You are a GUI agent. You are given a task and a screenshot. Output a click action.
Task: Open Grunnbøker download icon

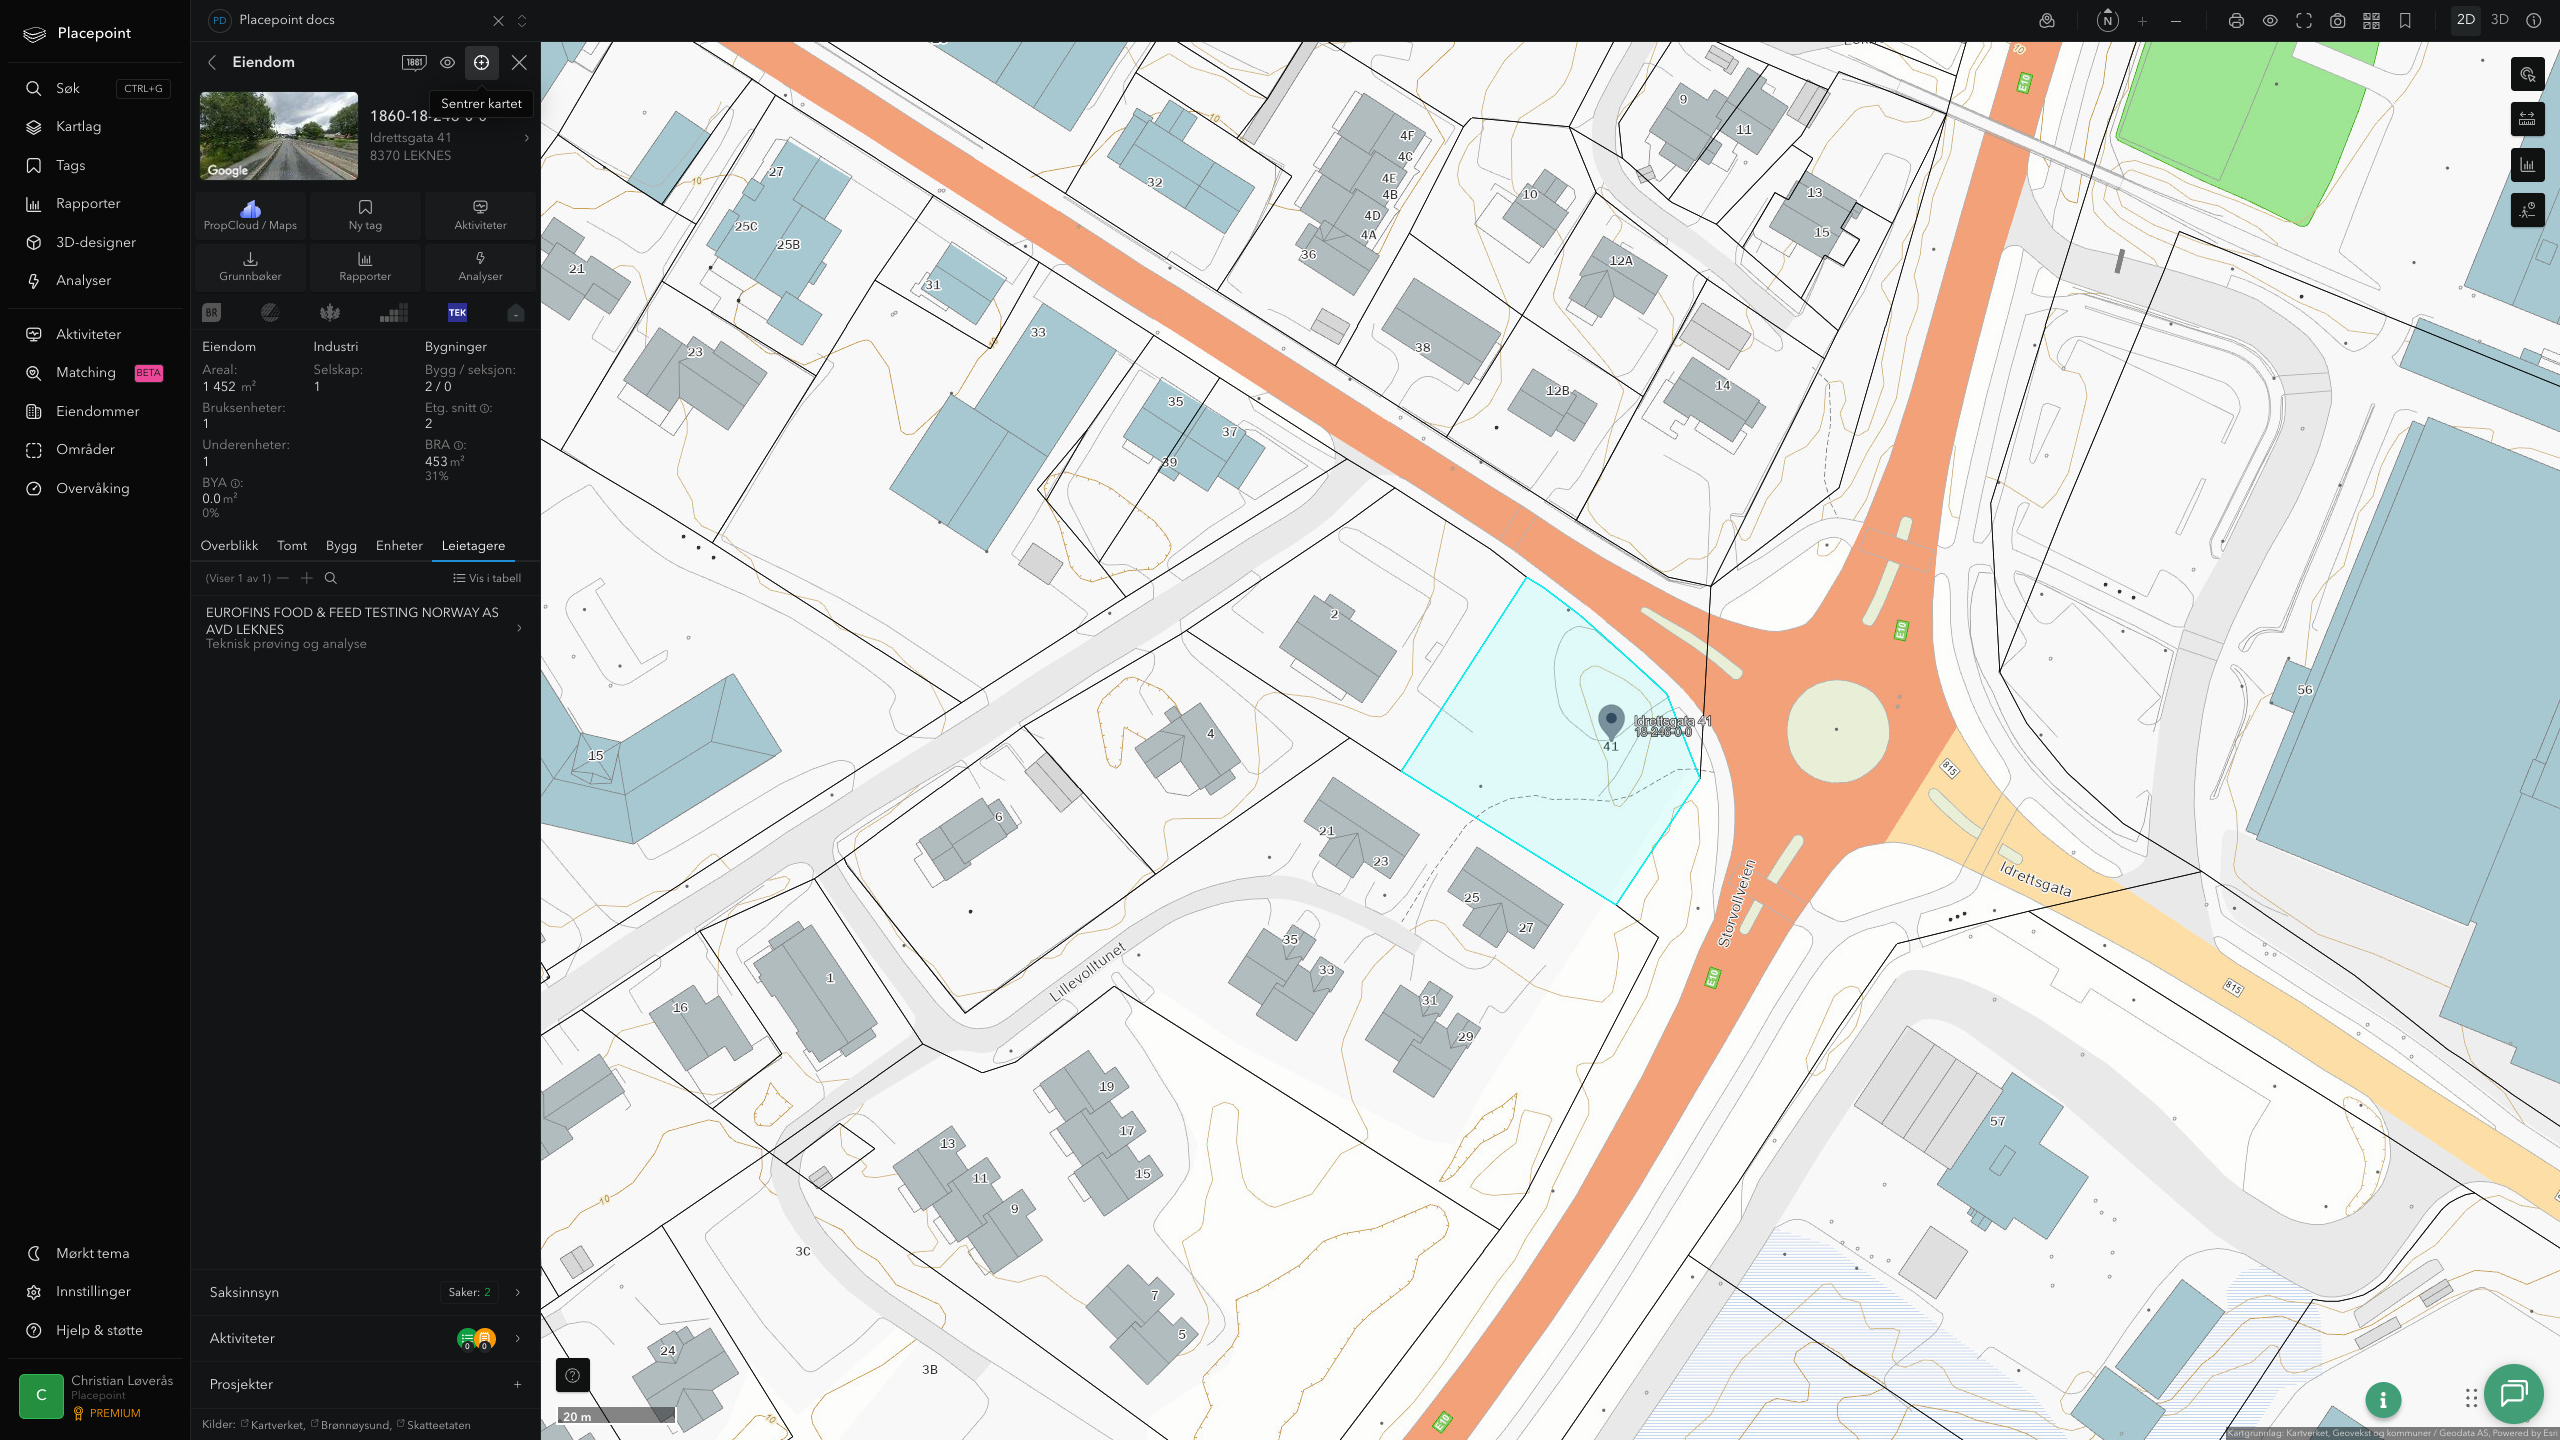pos(250,266)
